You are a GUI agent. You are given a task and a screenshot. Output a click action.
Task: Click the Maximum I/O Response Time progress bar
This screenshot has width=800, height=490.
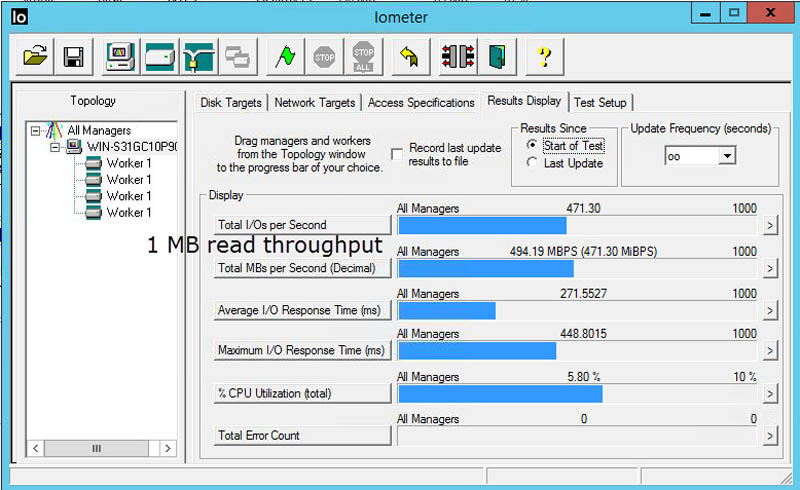577,351
